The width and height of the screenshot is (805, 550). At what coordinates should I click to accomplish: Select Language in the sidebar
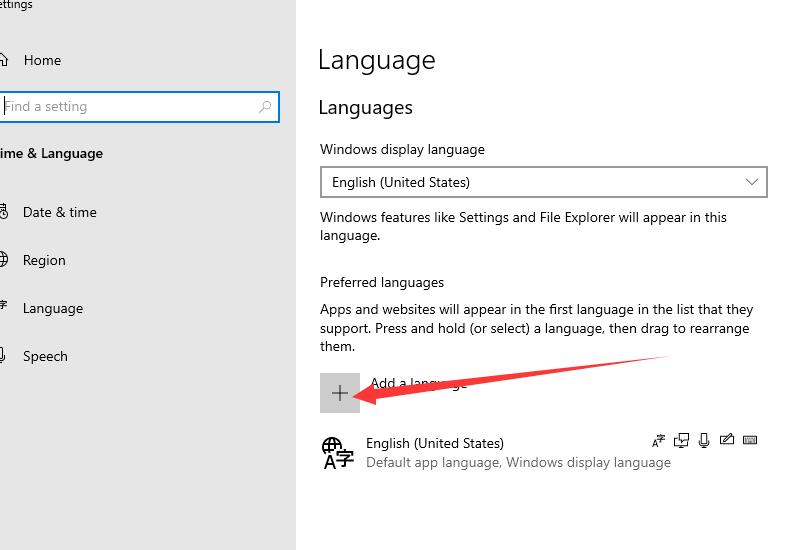point(52,308)
